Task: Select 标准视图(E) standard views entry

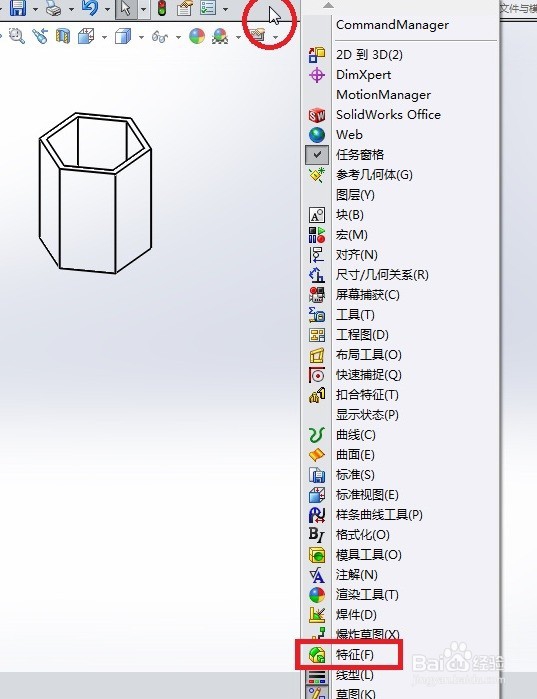Action: pos(401,495)
